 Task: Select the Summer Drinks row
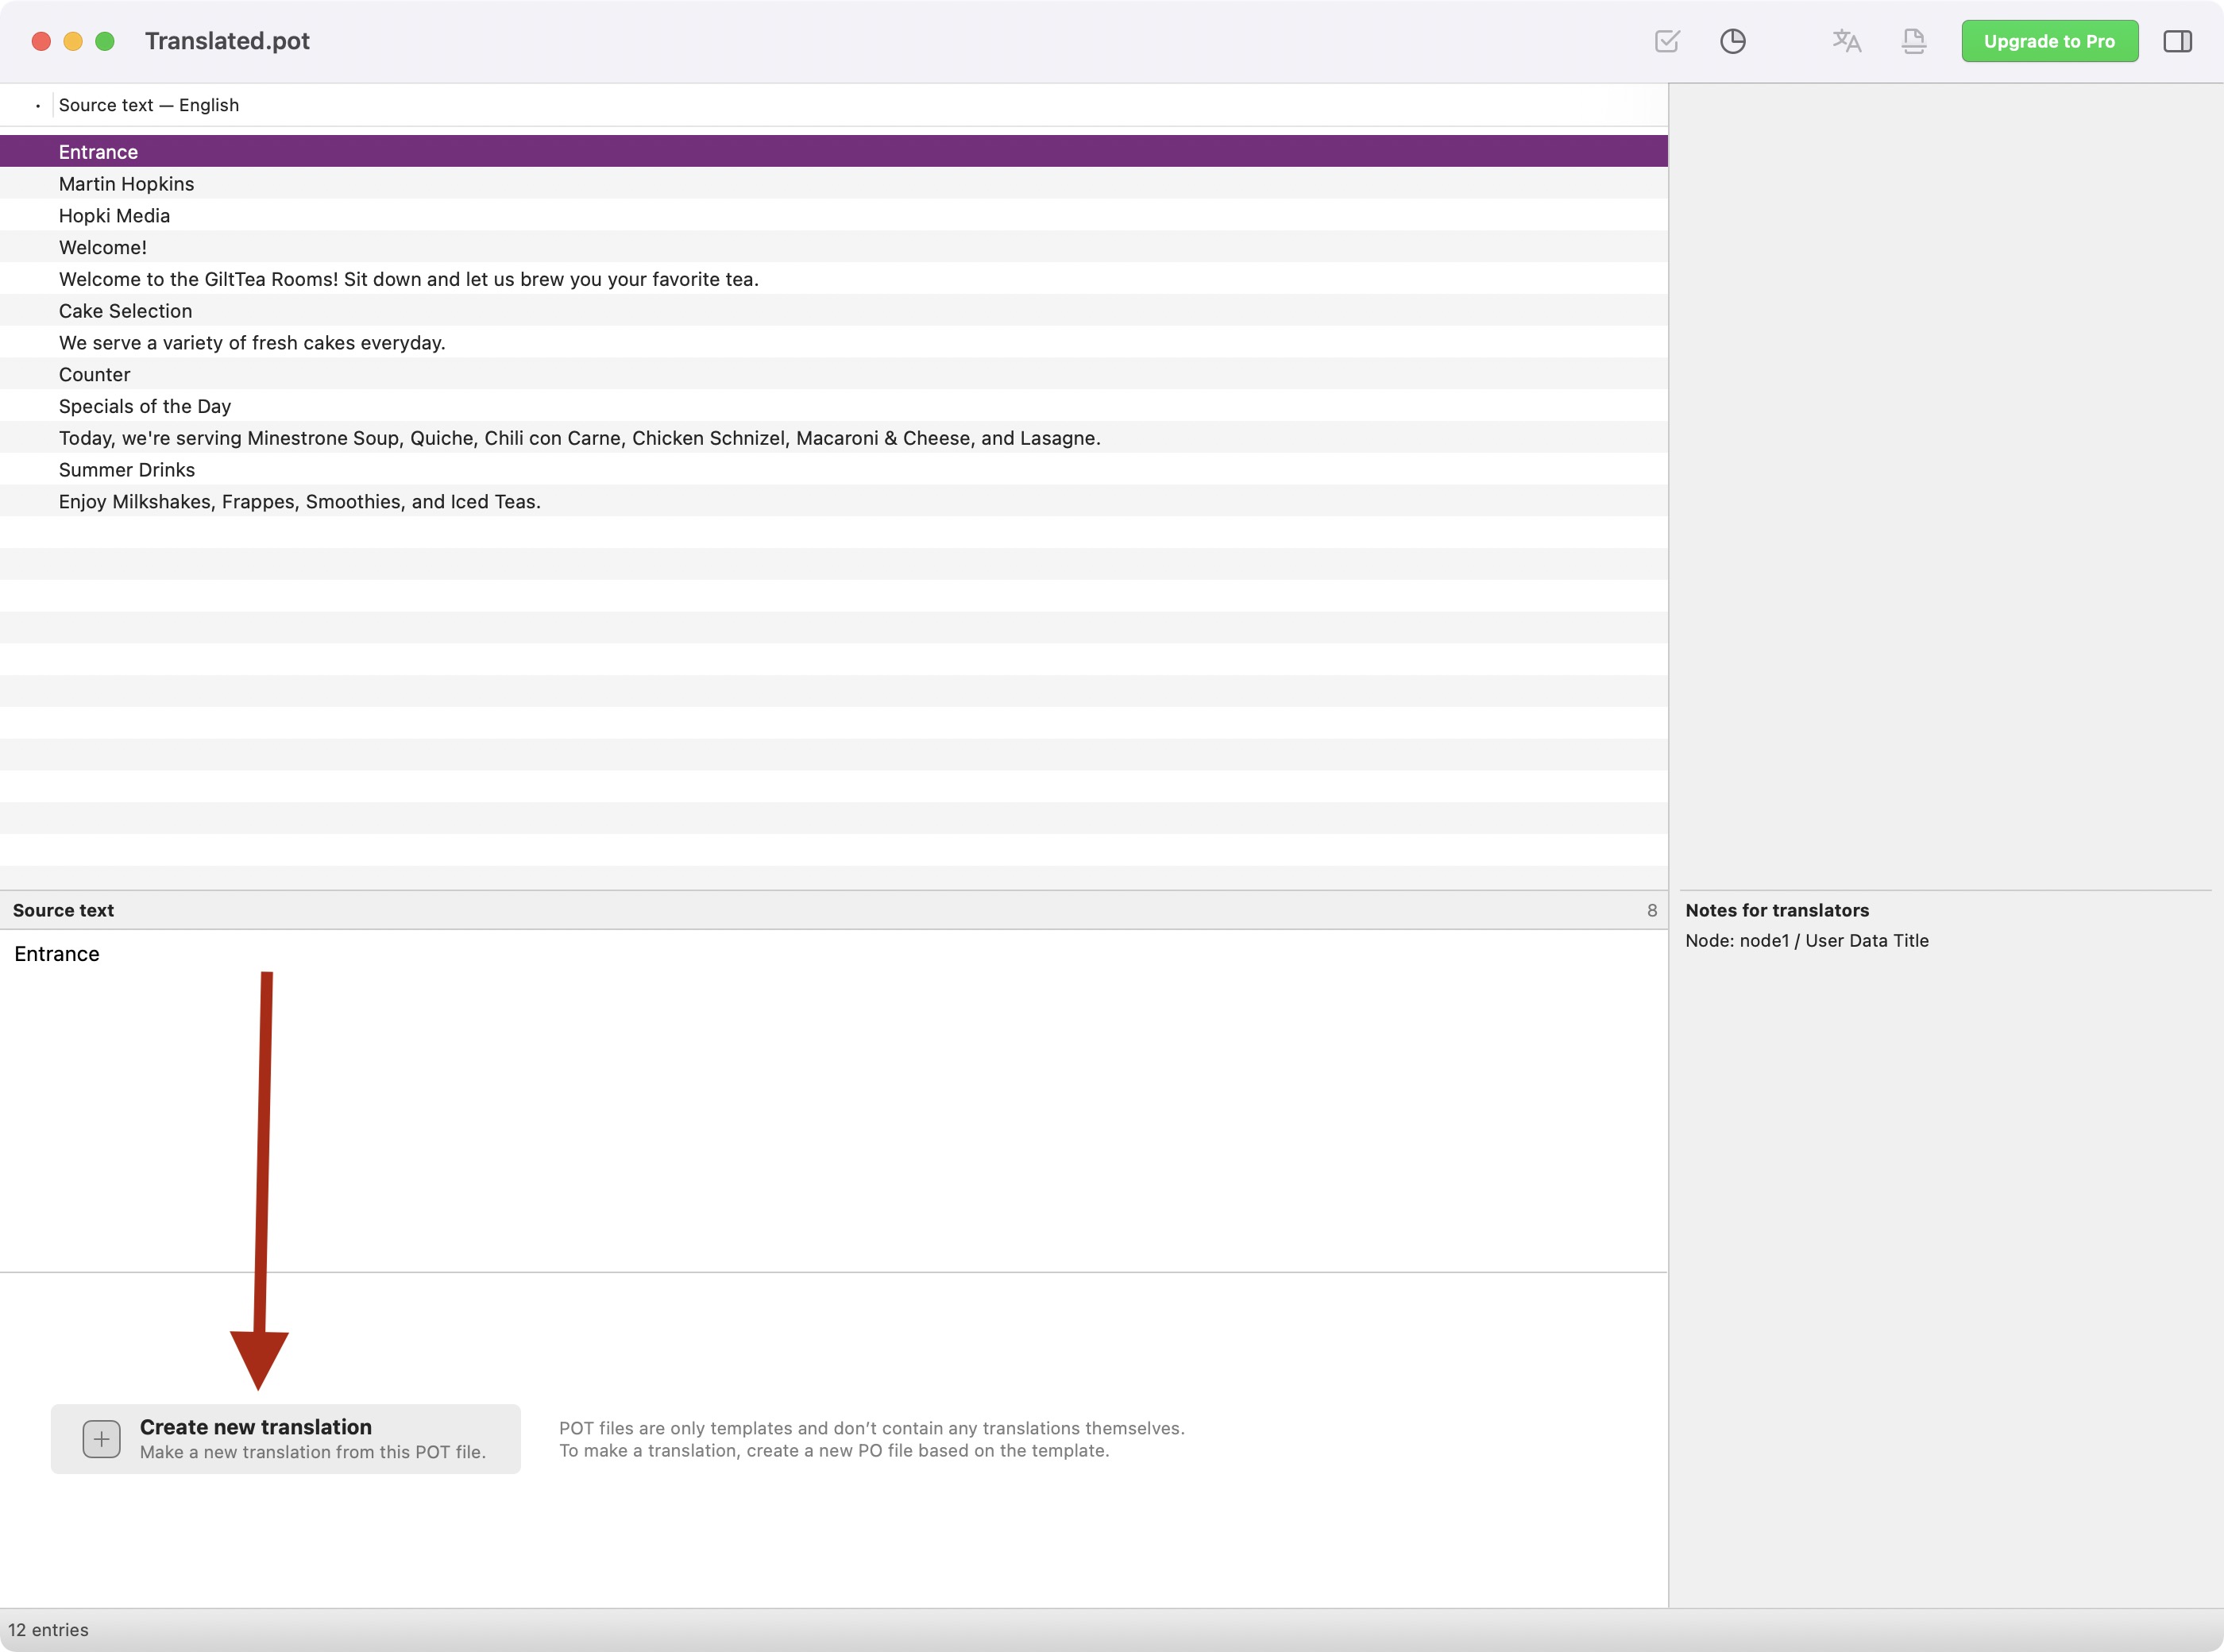pos(127,470)
